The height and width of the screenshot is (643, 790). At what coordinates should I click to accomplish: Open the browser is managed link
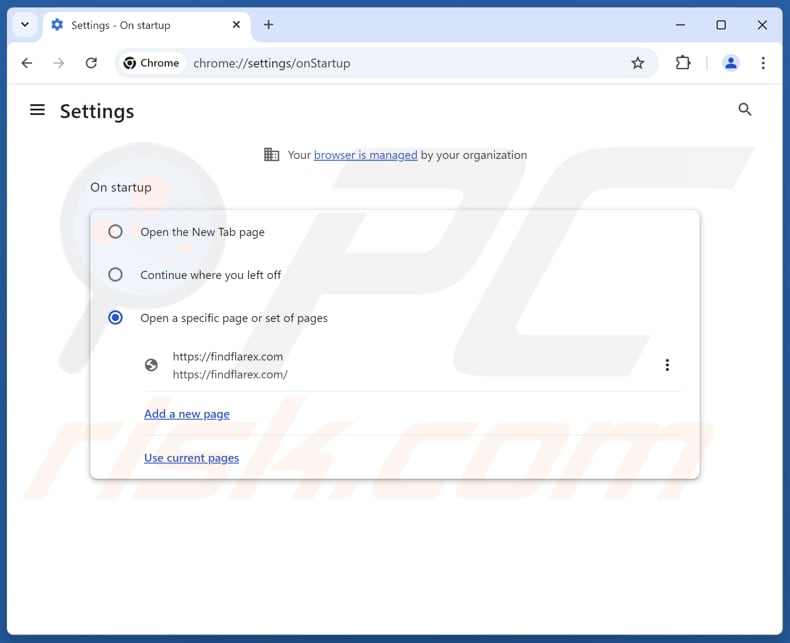(x=365, y=155)
